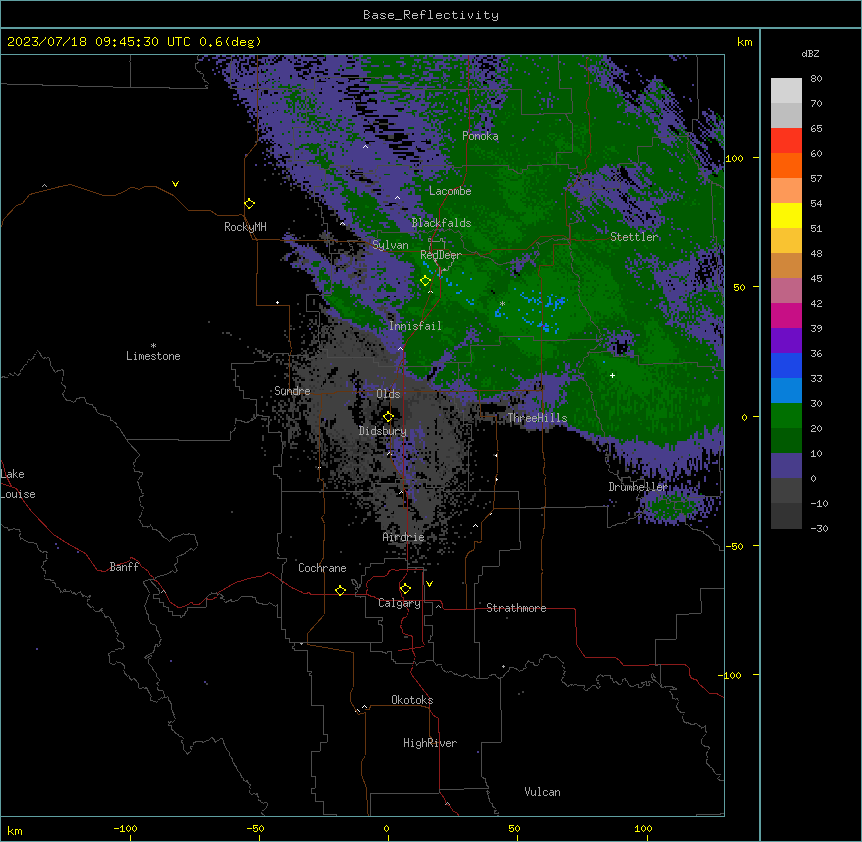This screenshot has height=842, width=862.
Task: Click the 80 value in the dBZ legend
Action: click(x=816, y=79)
